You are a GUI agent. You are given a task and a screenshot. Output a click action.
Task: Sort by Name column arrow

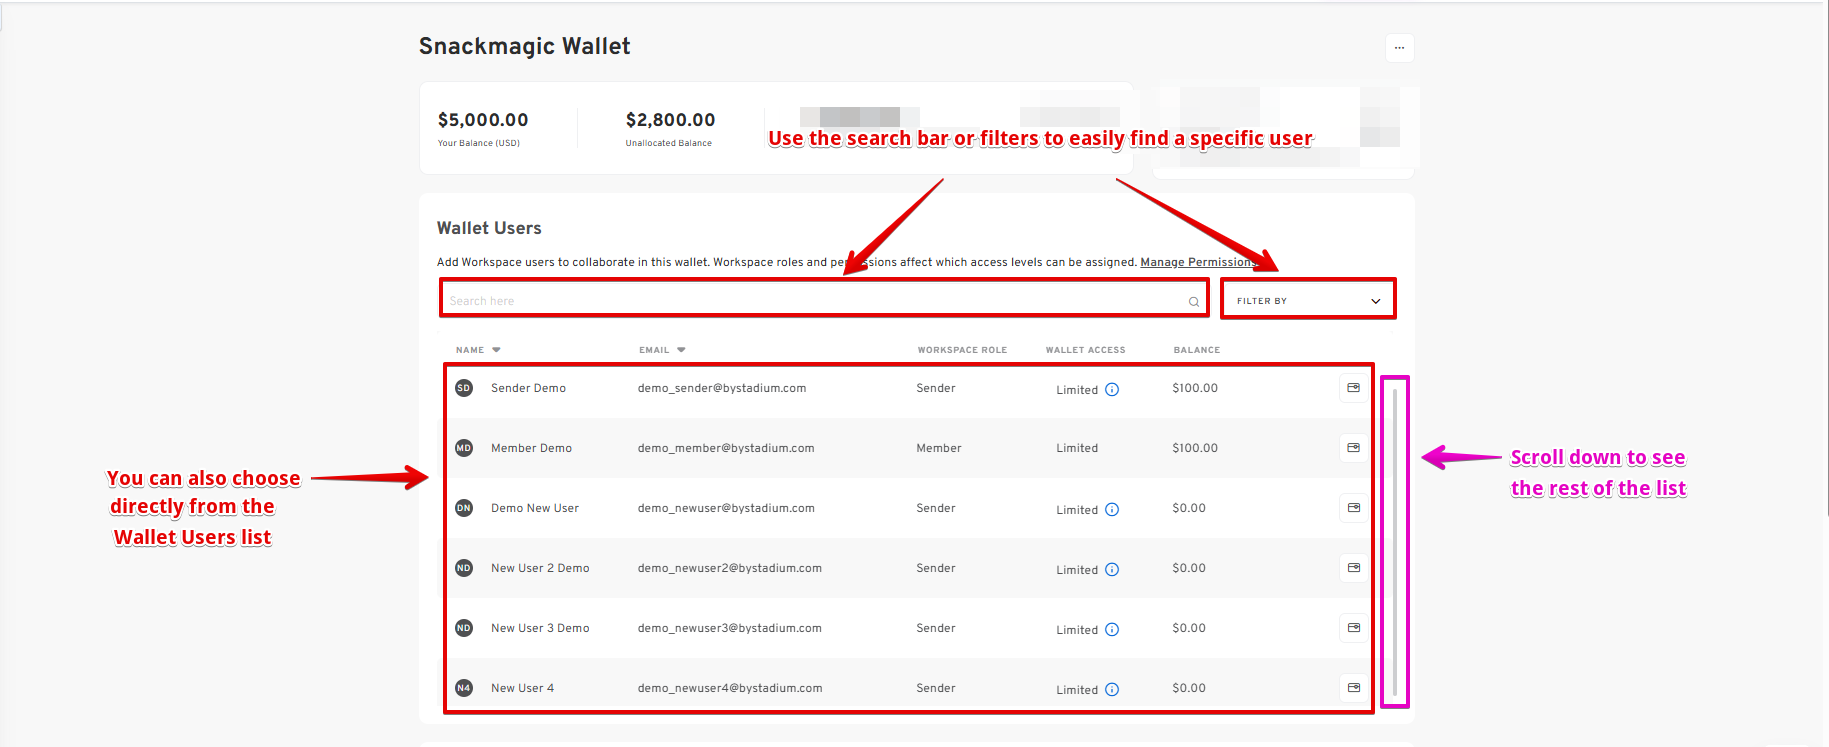tap(496, 350)
